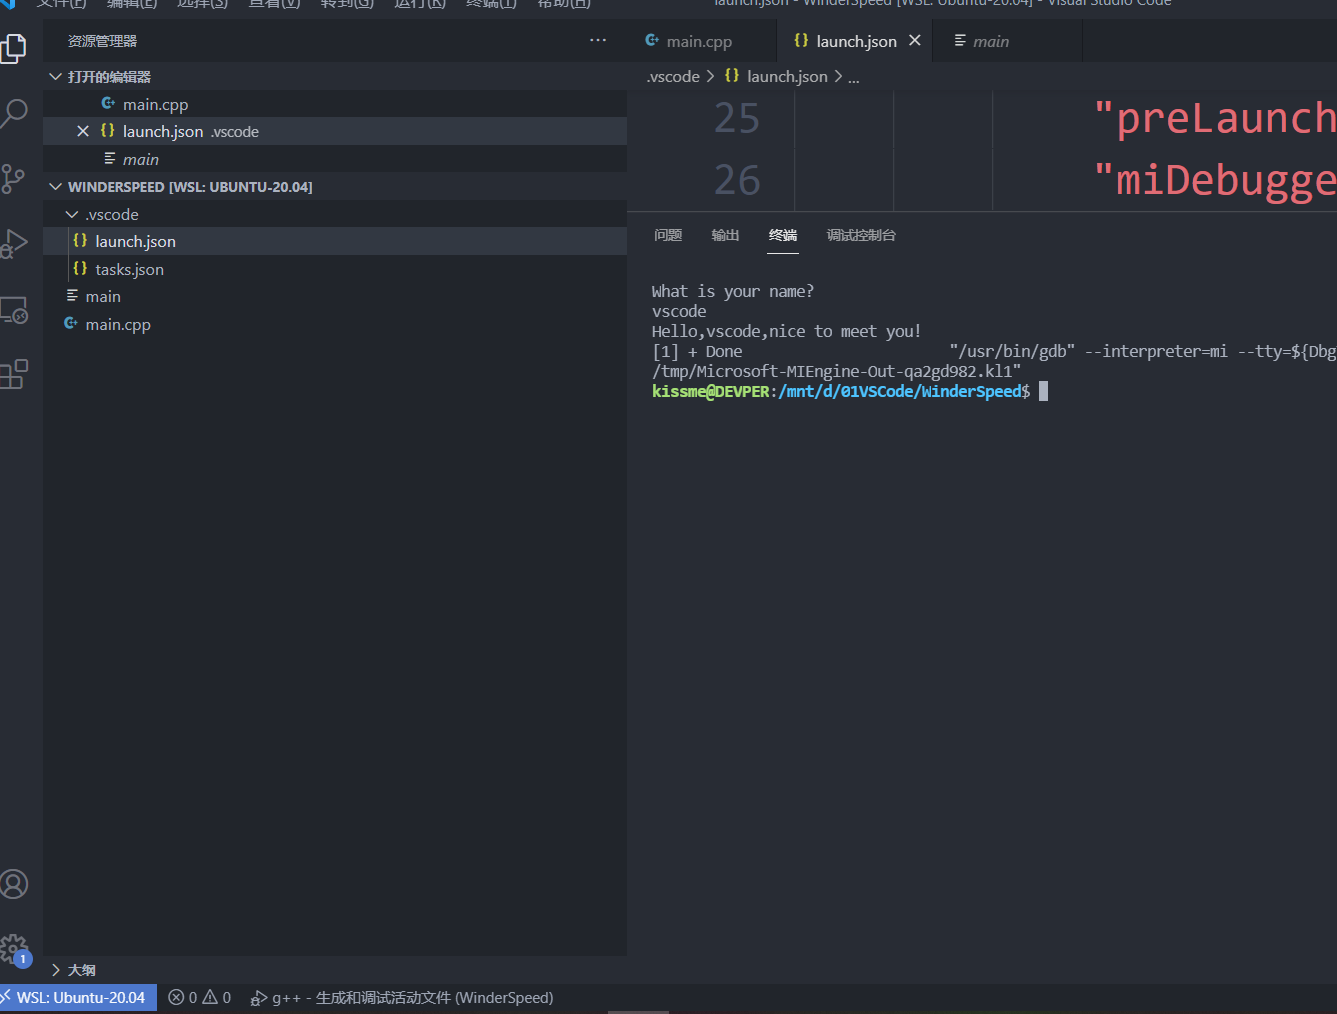The height and width of the screenshot is (1014, 1337).
Task: Select the Explorer icon in activity bar
Action: 15,47
